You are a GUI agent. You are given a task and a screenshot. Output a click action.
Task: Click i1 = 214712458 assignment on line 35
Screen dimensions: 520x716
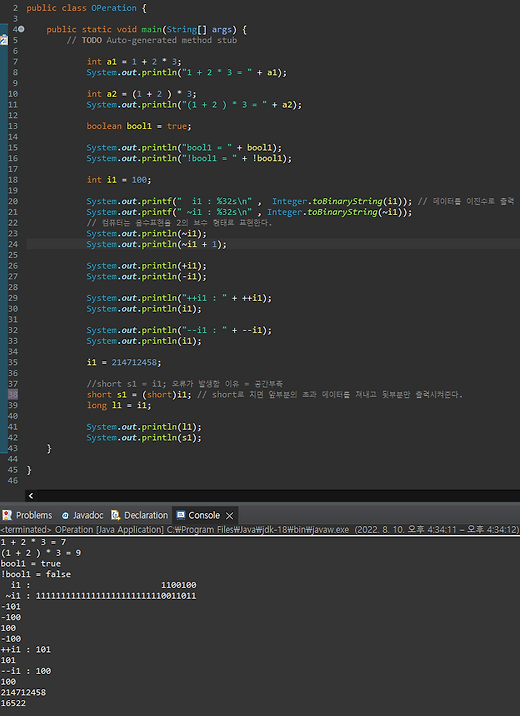click(124, 363)
